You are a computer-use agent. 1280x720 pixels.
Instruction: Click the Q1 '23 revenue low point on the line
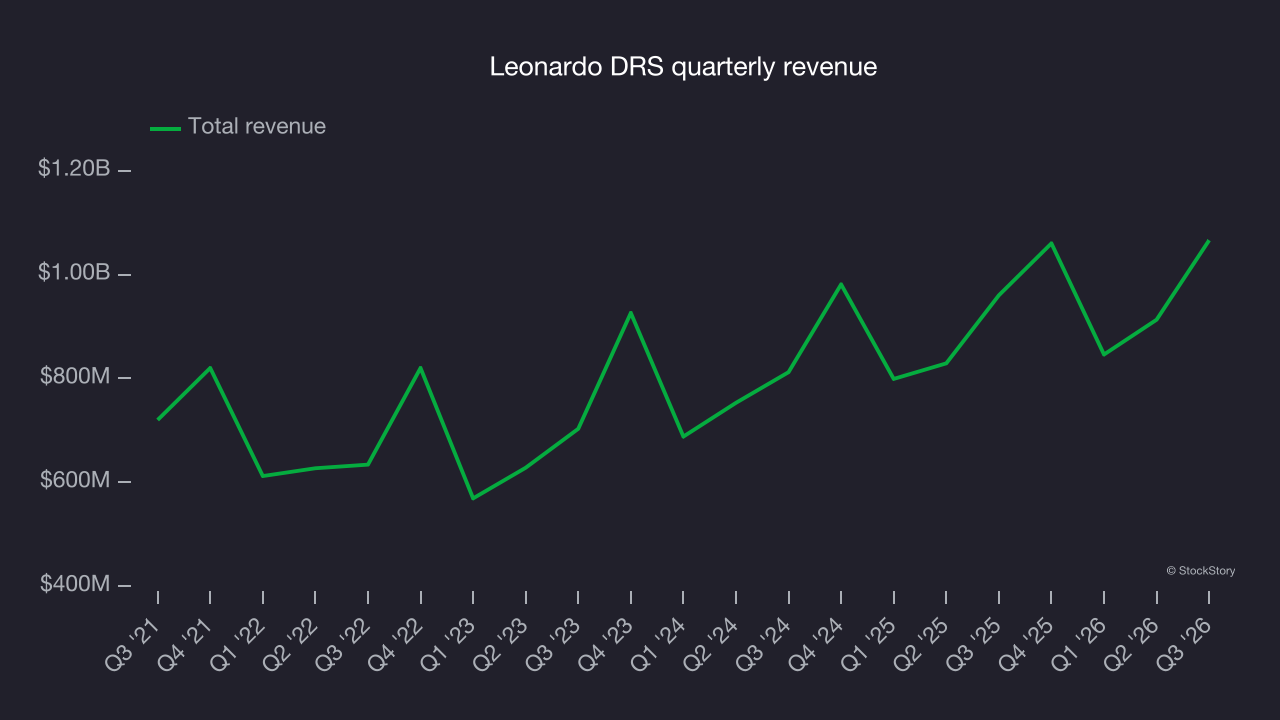[473, 498]
